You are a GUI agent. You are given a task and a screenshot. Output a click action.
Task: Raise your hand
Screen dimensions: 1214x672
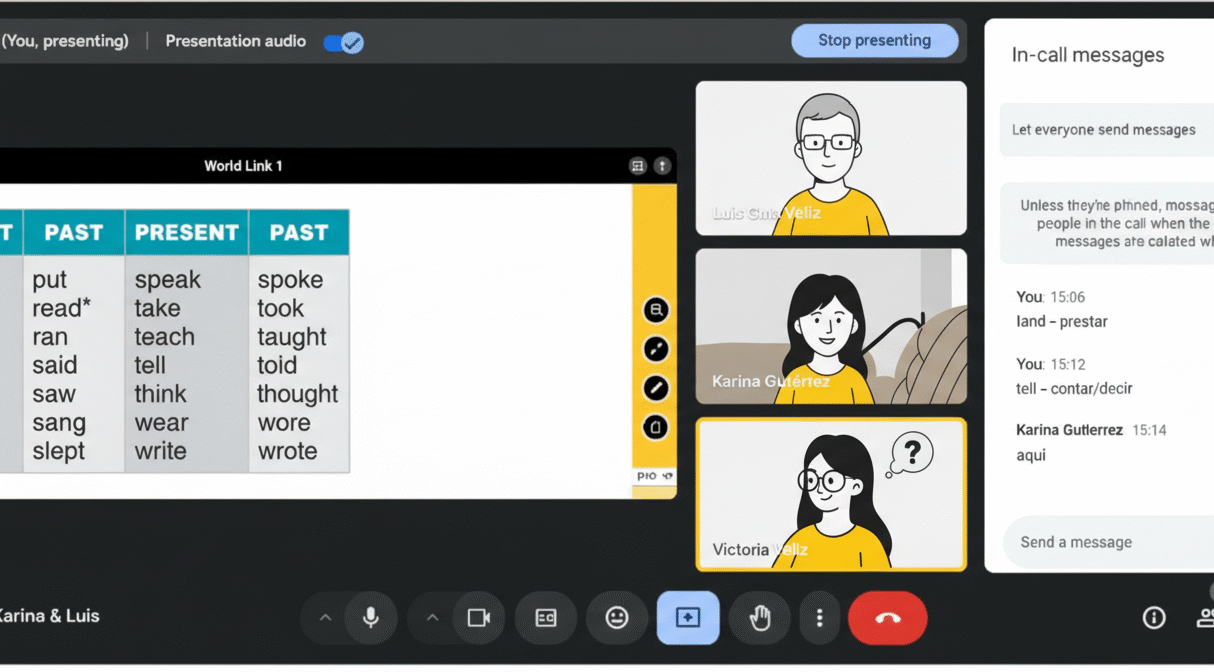coord(760,618)
